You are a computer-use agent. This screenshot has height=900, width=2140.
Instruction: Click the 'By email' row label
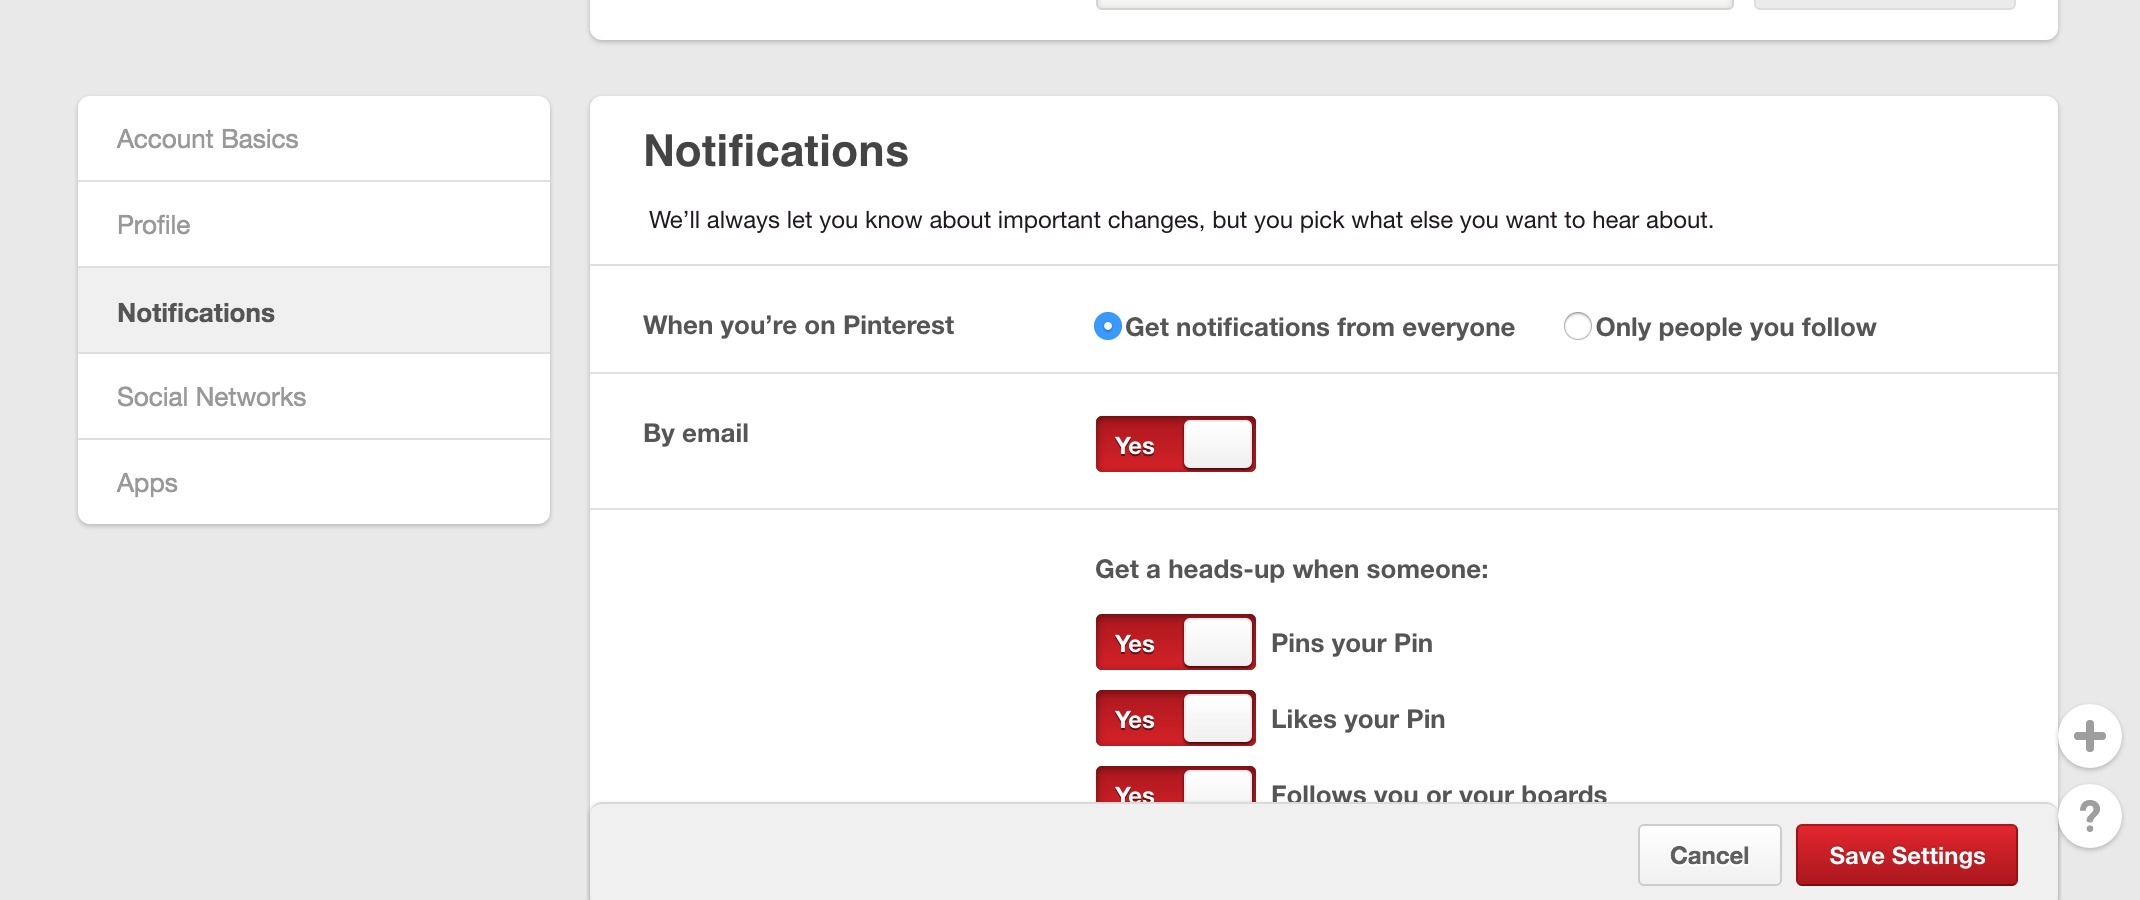pyautogui.click(x=696, y=433)
